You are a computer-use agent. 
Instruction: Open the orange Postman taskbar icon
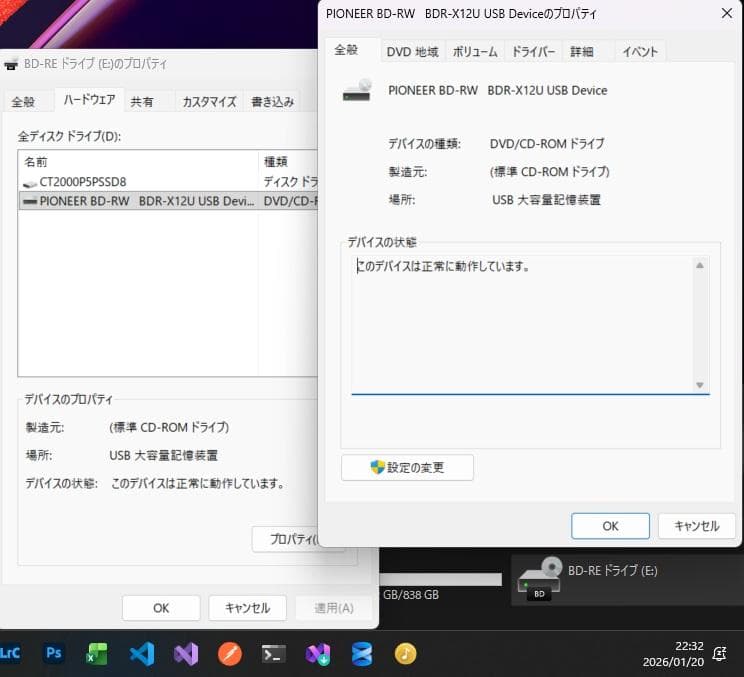click(230, 654)
